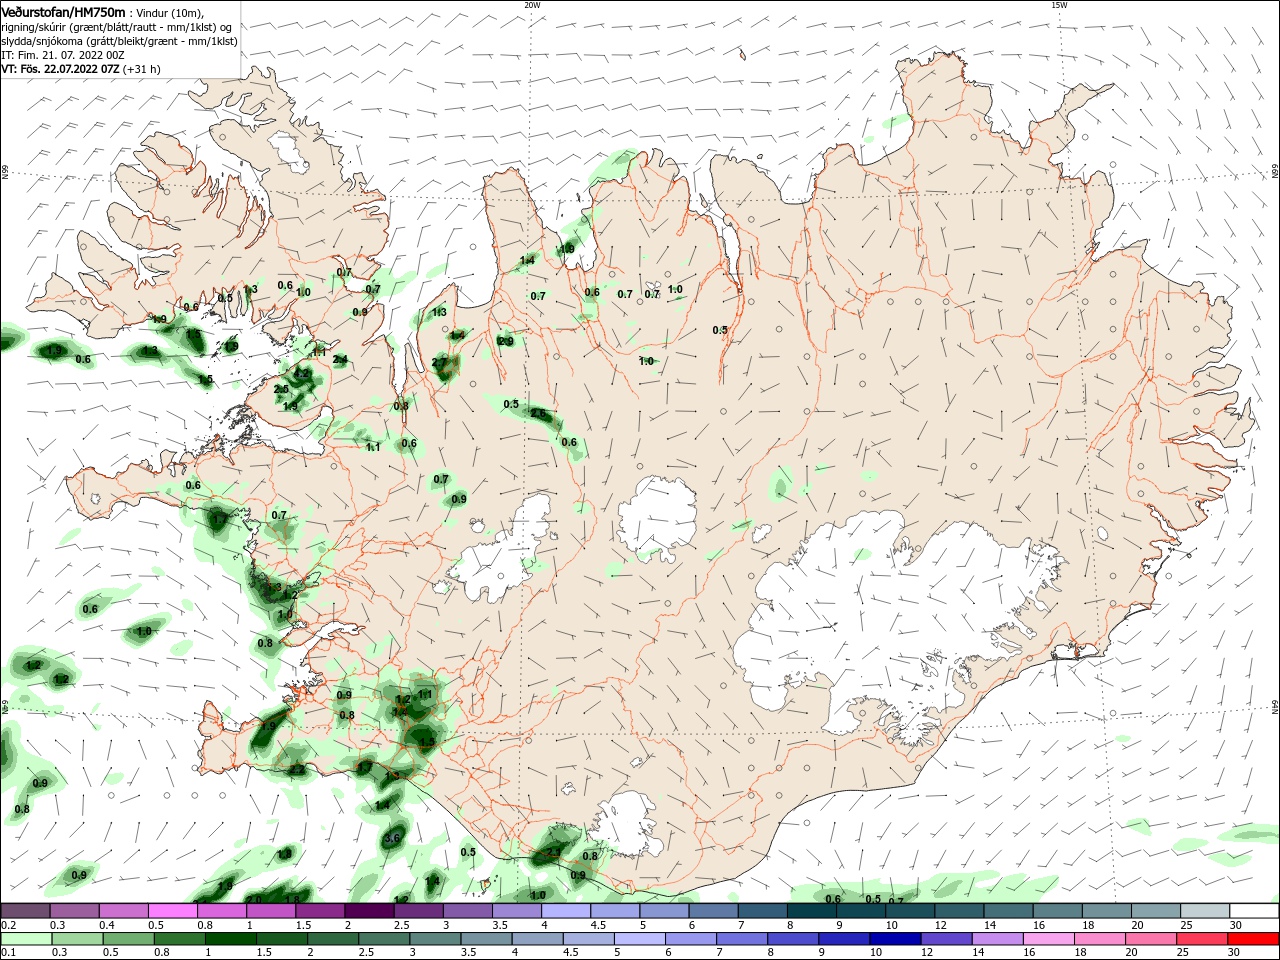This screenshot has width=1280, height=960.
Task: Click the 'VT: Fös. 22.07.2022 07Z' valid time
Action: pos(60,69)
